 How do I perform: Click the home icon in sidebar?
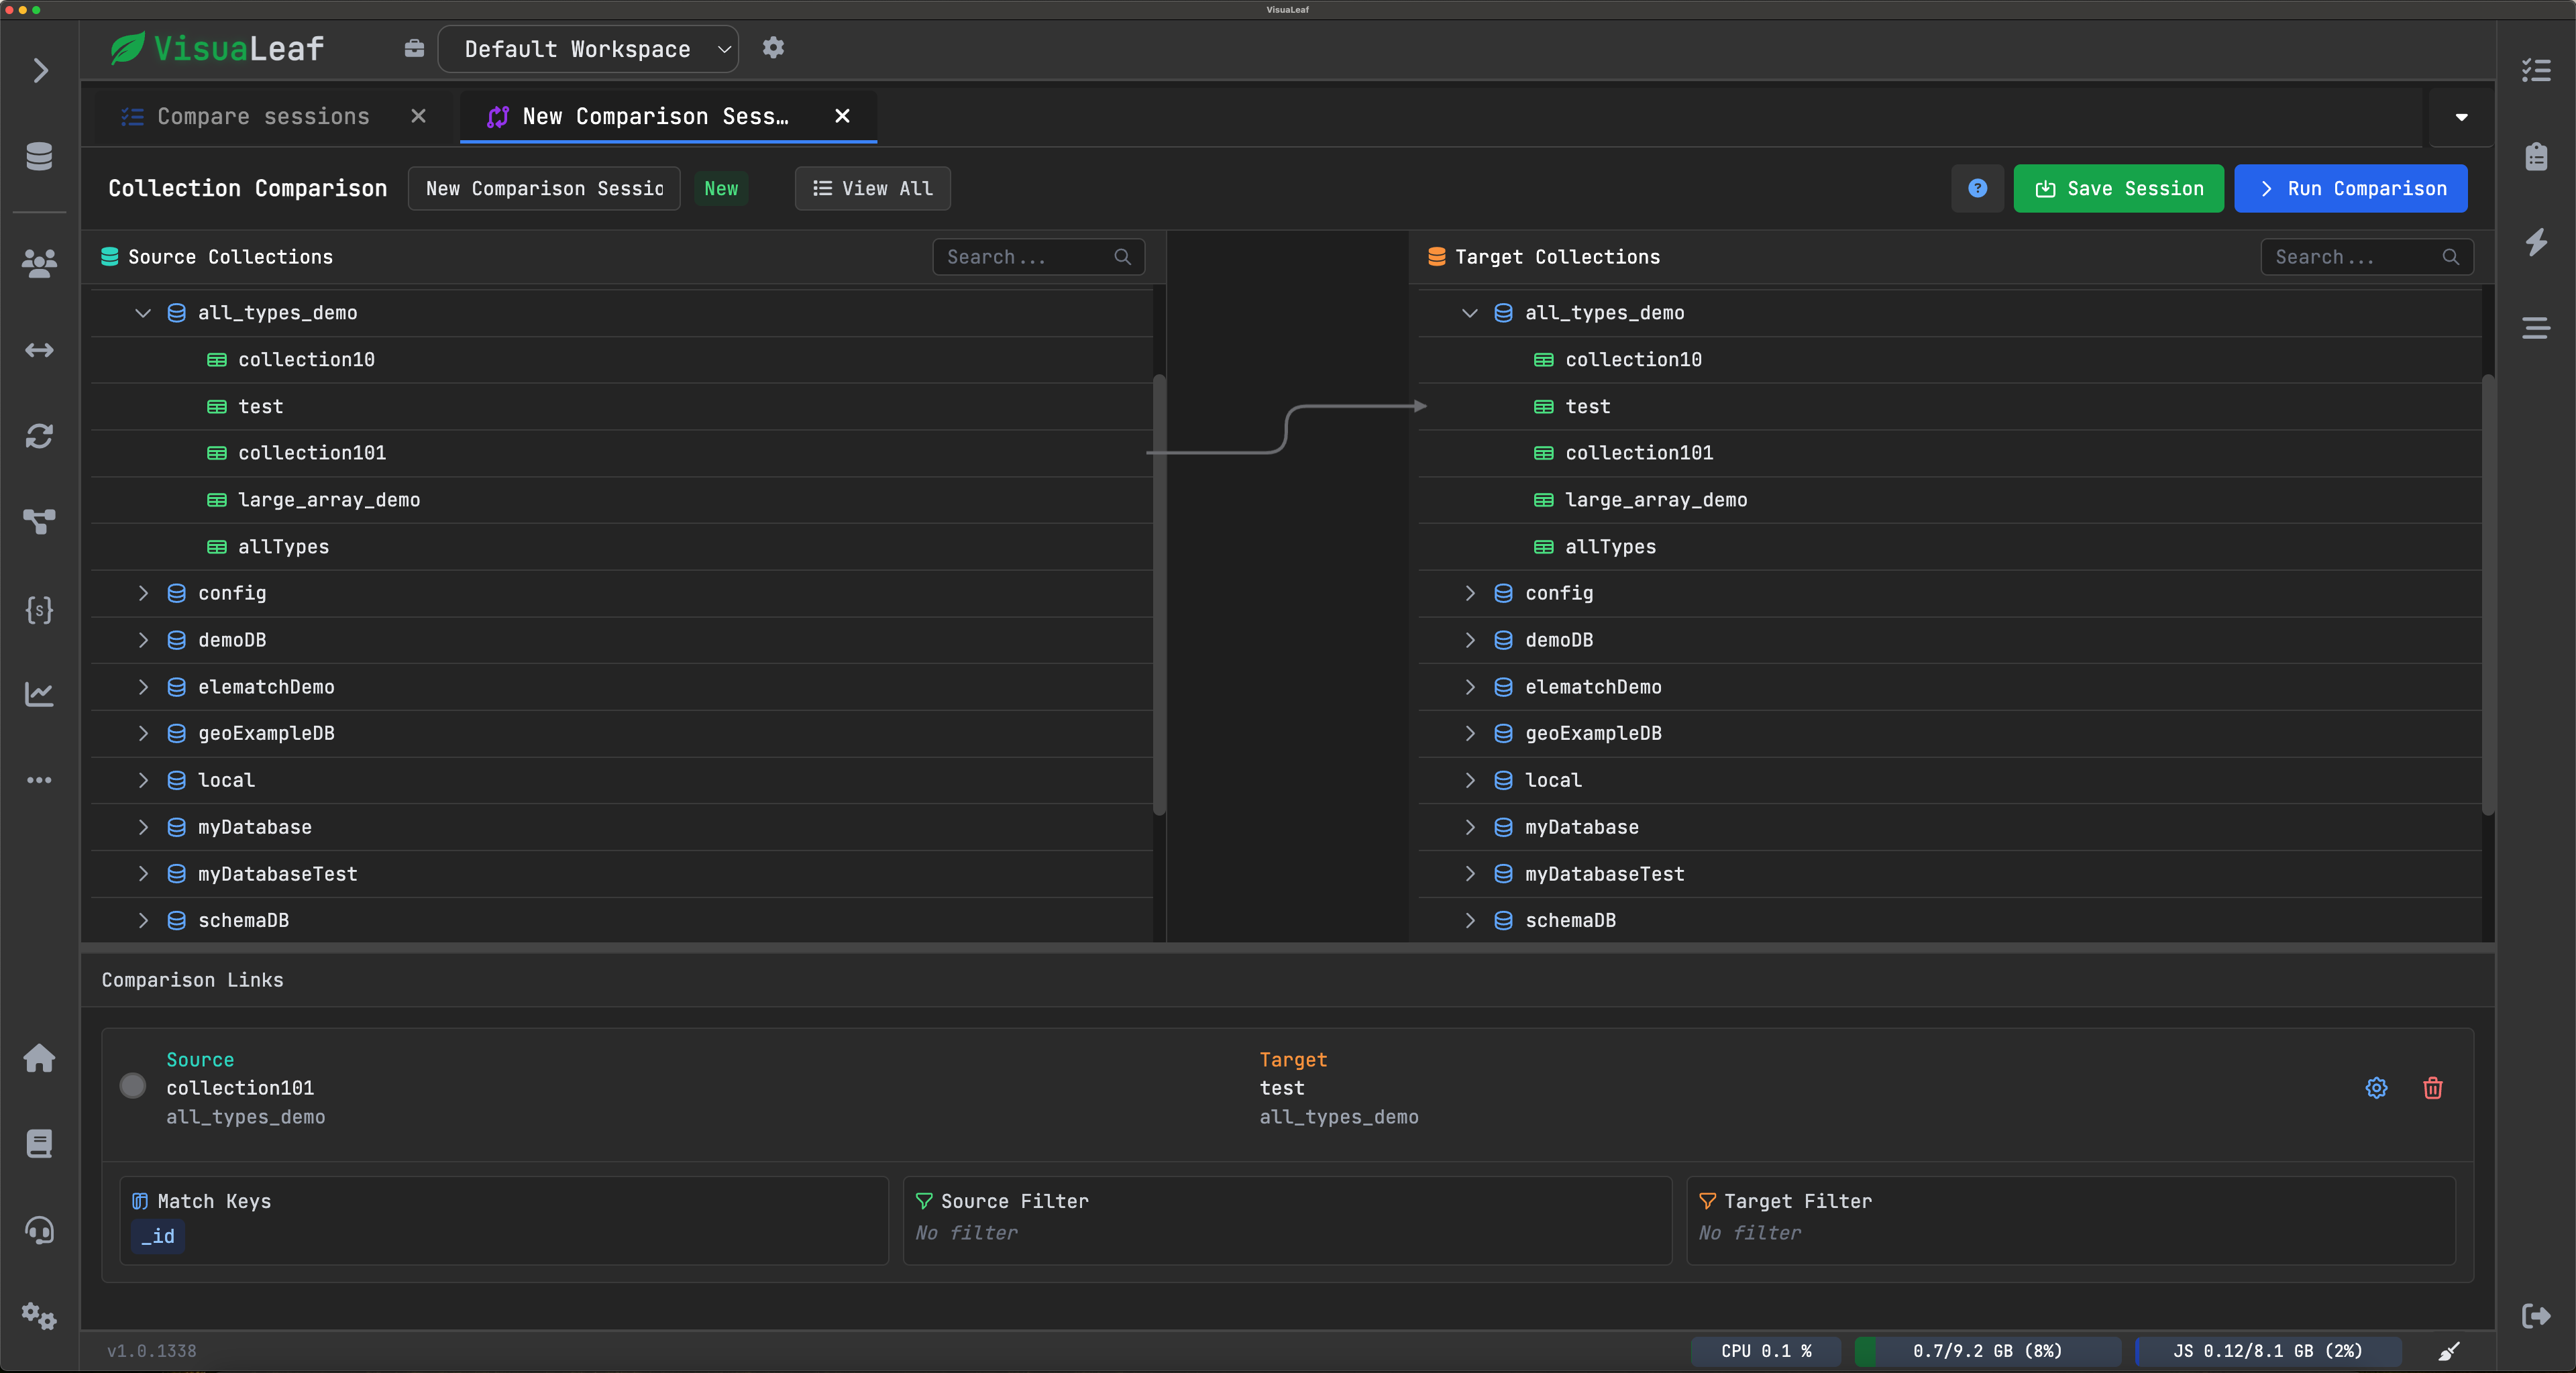pos(39,1058)
